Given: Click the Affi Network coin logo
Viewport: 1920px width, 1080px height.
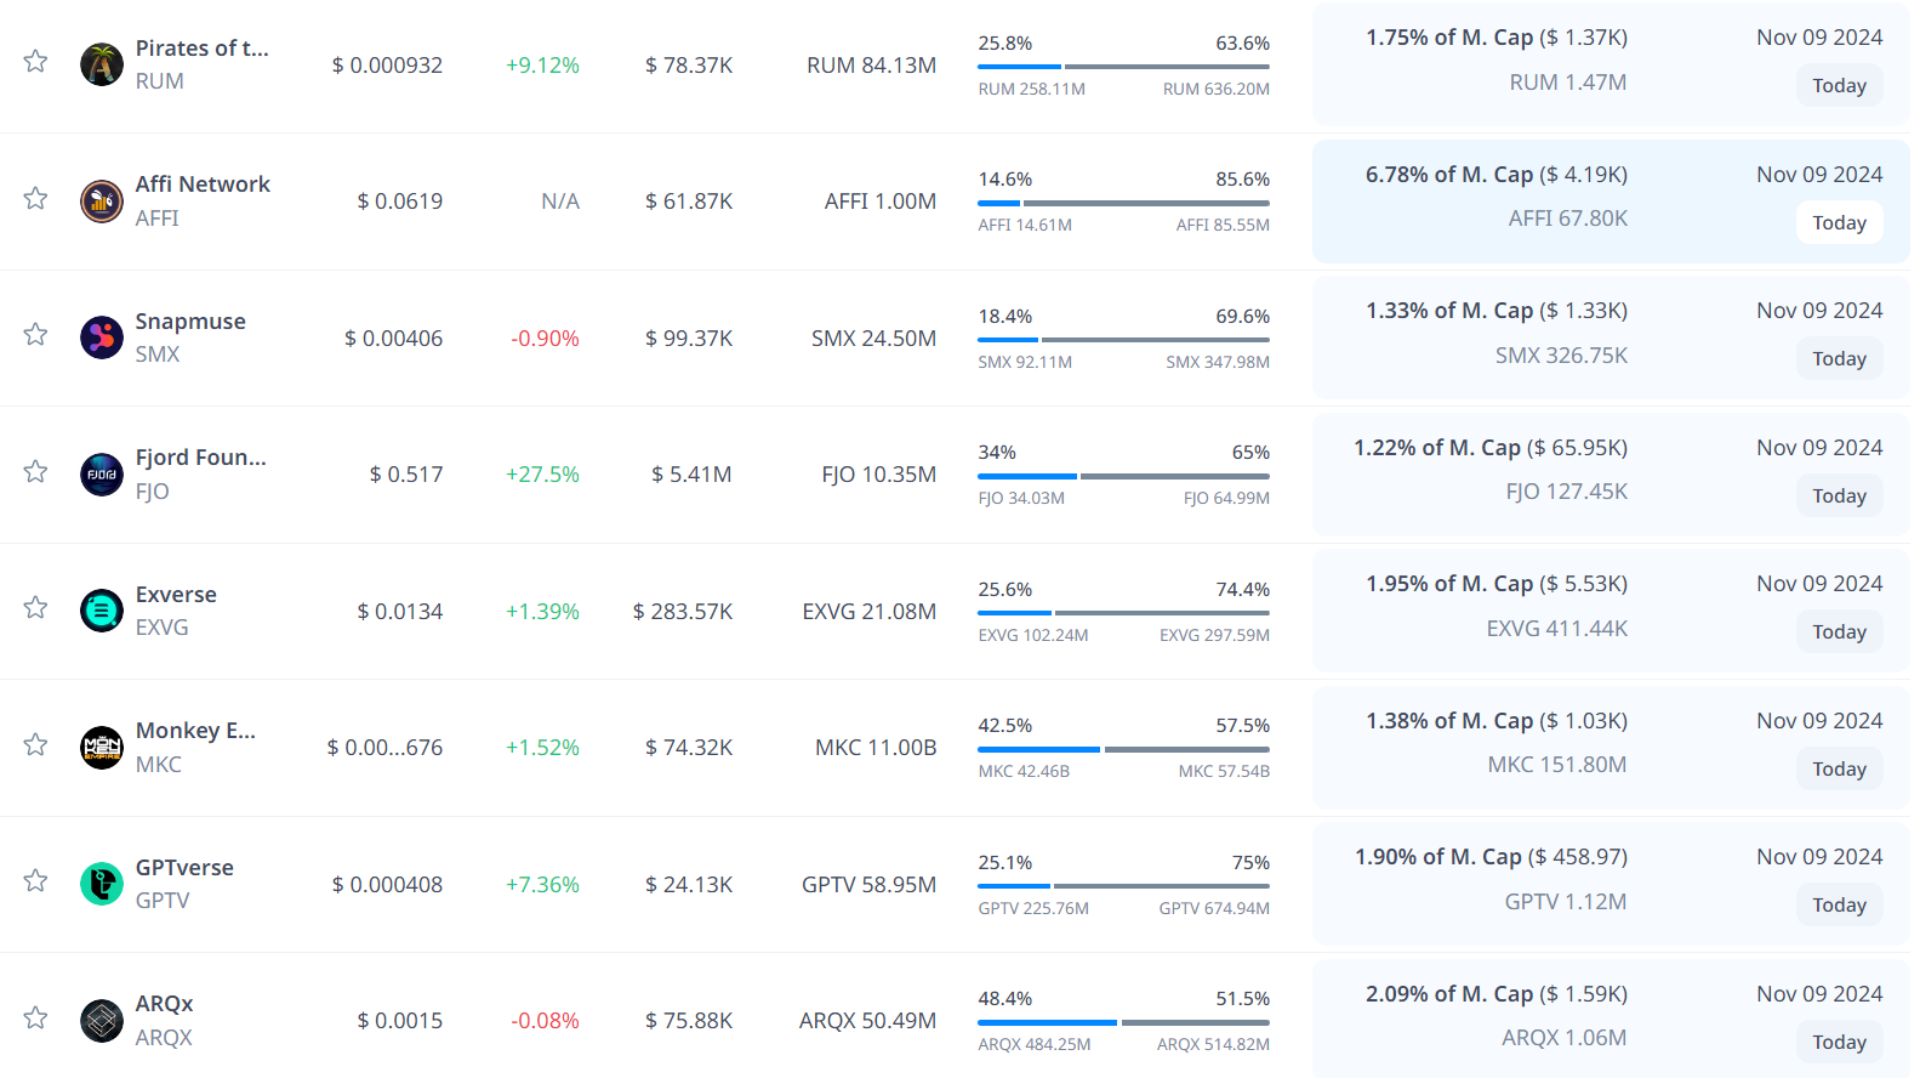Looking at the screenshot, I should (x=101, y=201).
